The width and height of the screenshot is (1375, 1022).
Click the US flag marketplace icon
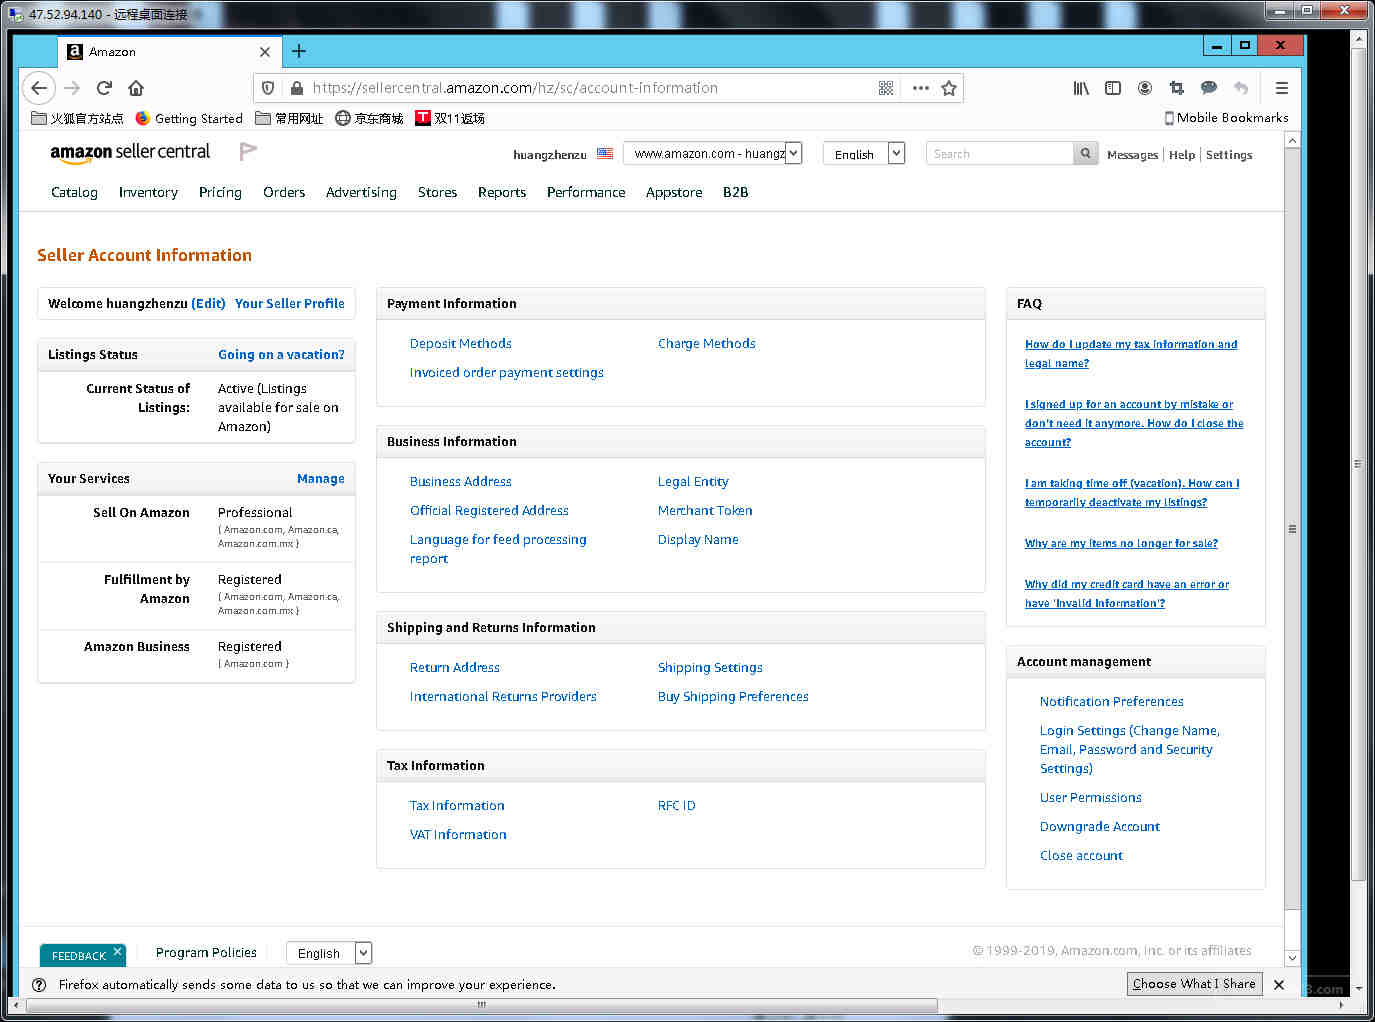pyautogui.click(x=605, y=154)
